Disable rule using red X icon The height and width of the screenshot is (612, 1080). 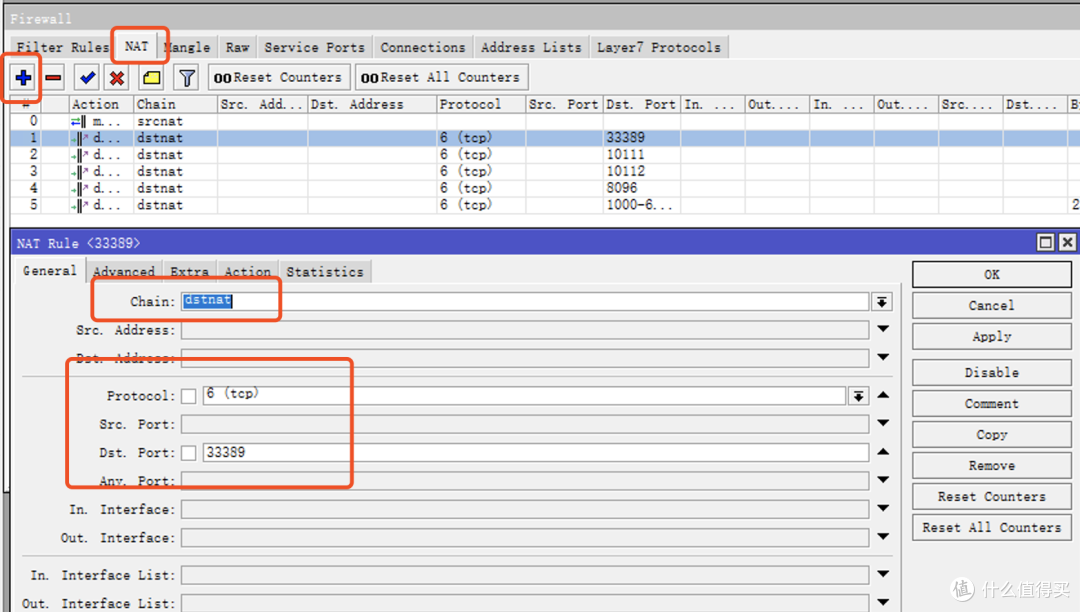119,77
